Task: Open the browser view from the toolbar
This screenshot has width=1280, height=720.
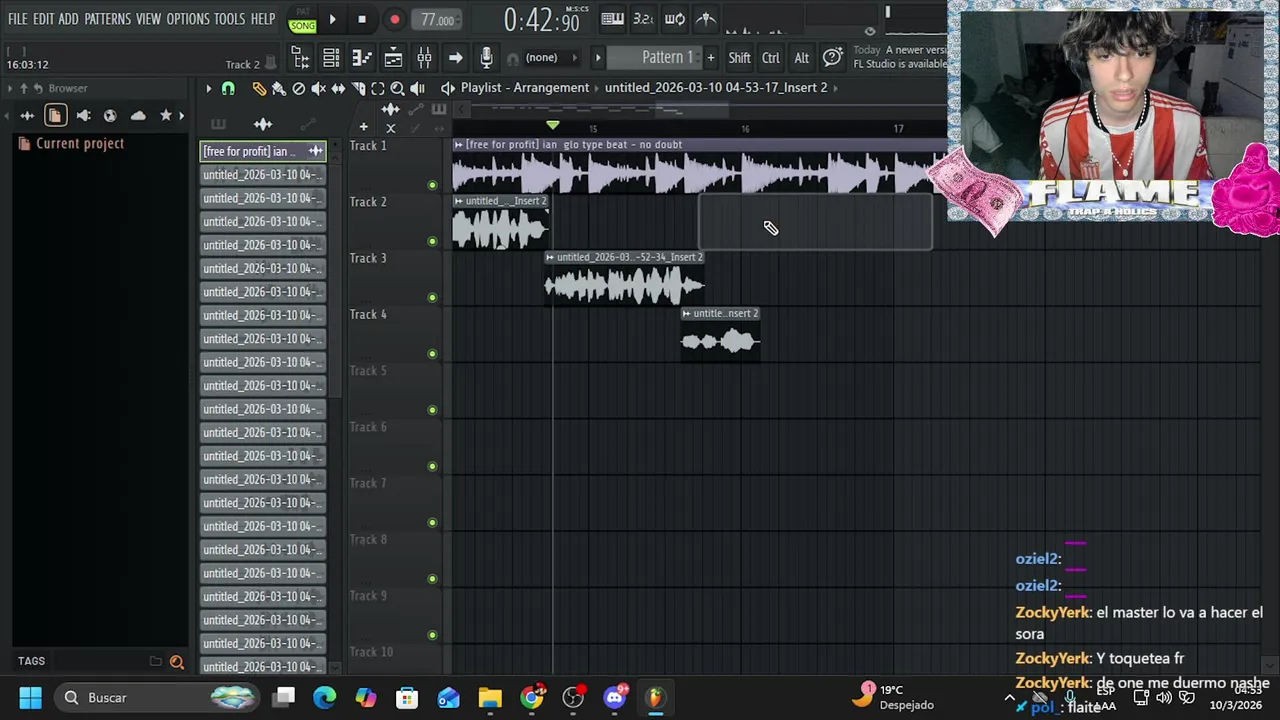Action: click(x=300, y=58)
